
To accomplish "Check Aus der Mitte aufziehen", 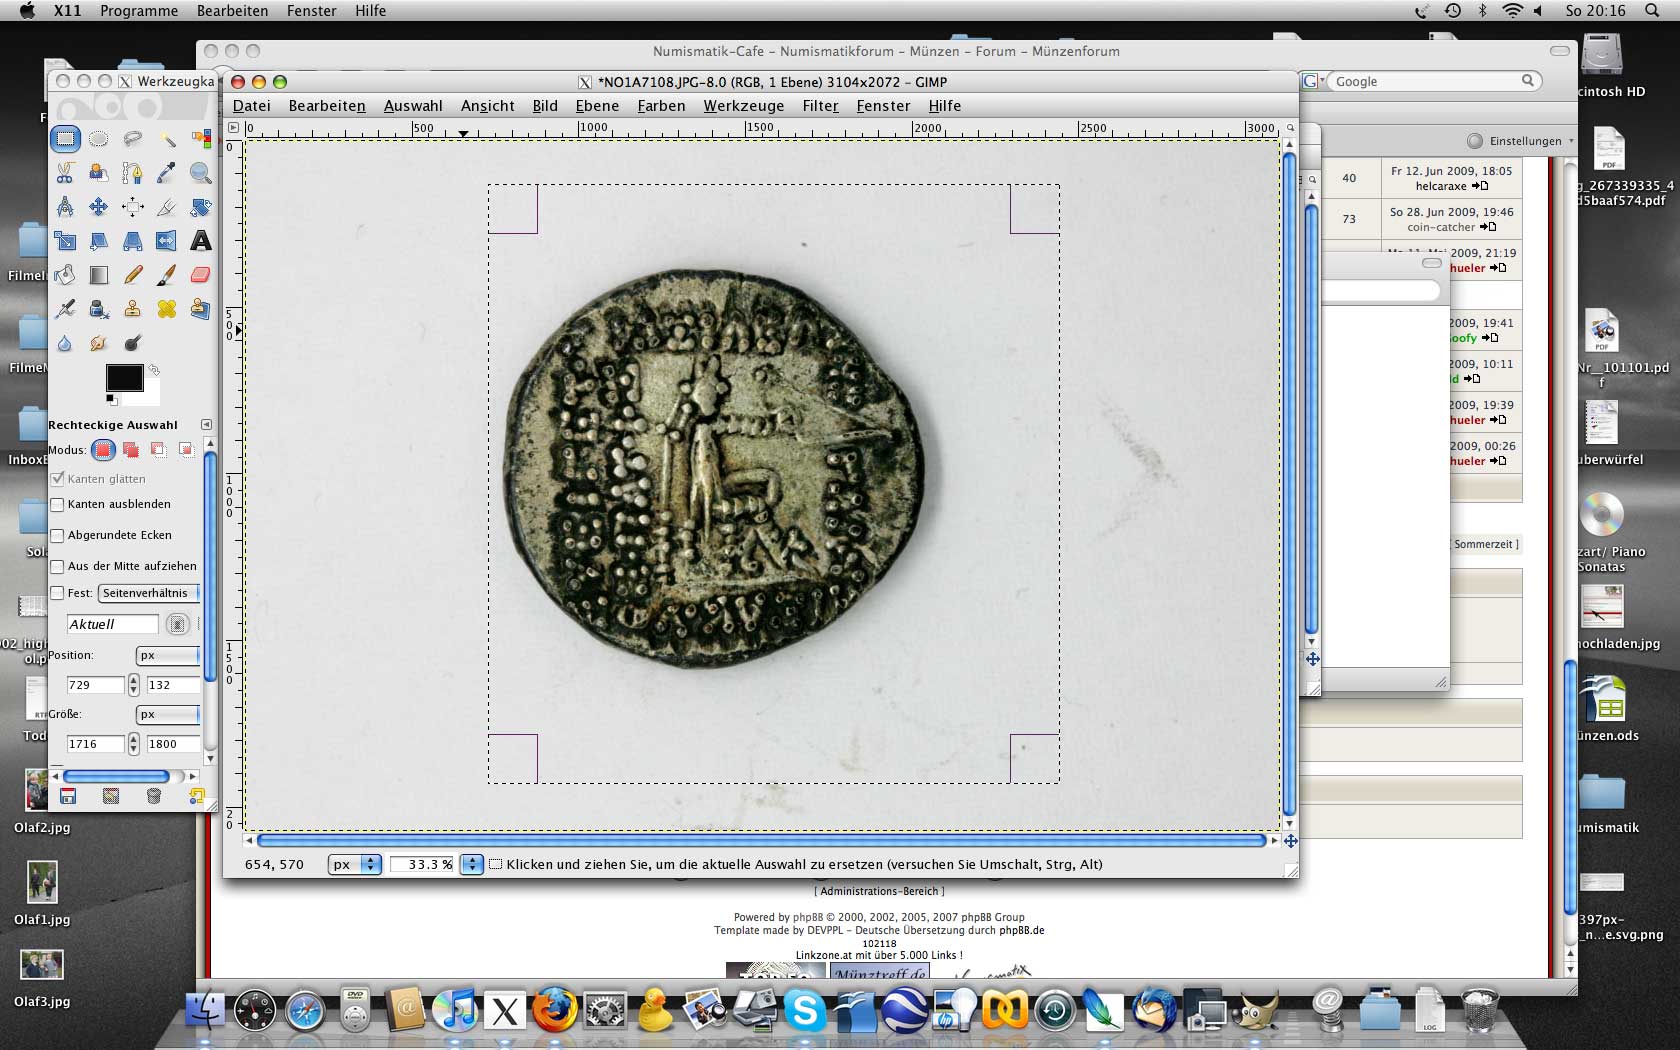I will point(58,567).
